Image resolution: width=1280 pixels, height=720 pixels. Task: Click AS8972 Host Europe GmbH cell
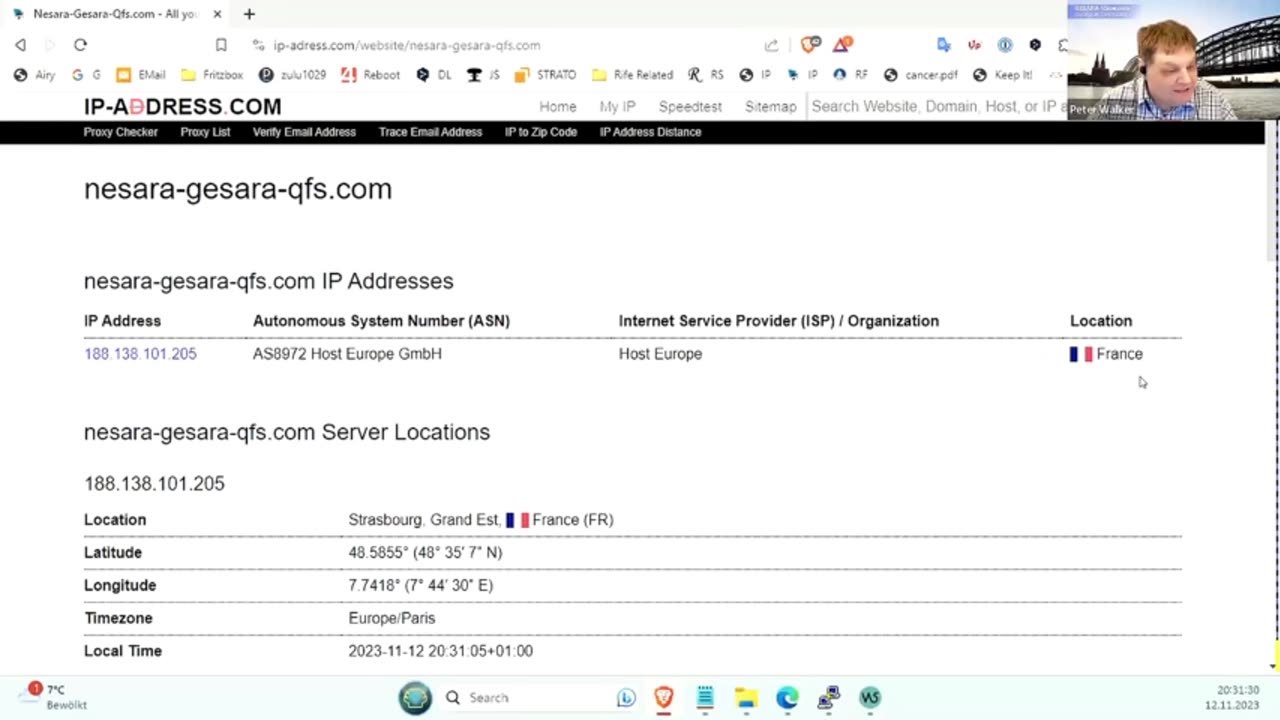pos(347,354)
